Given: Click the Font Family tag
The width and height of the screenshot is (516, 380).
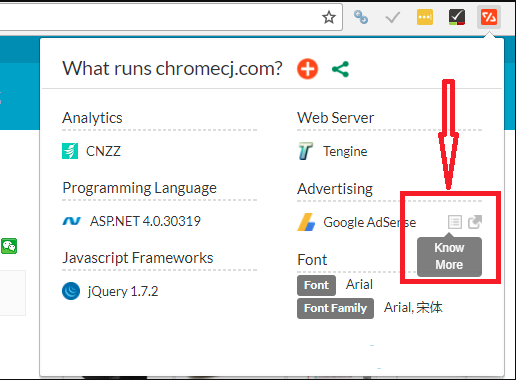Looking at the screenshot, I should 335,308.
